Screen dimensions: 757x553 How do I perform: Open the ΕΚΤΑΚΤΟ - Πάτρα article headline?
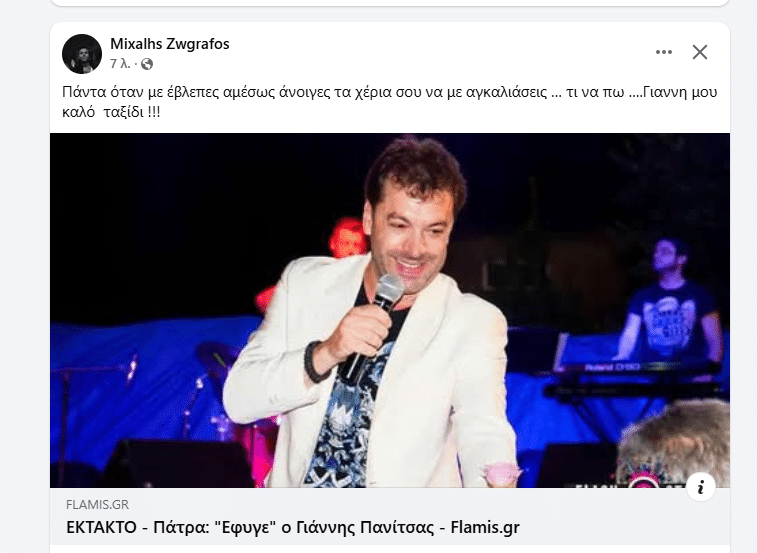[293, 527]
